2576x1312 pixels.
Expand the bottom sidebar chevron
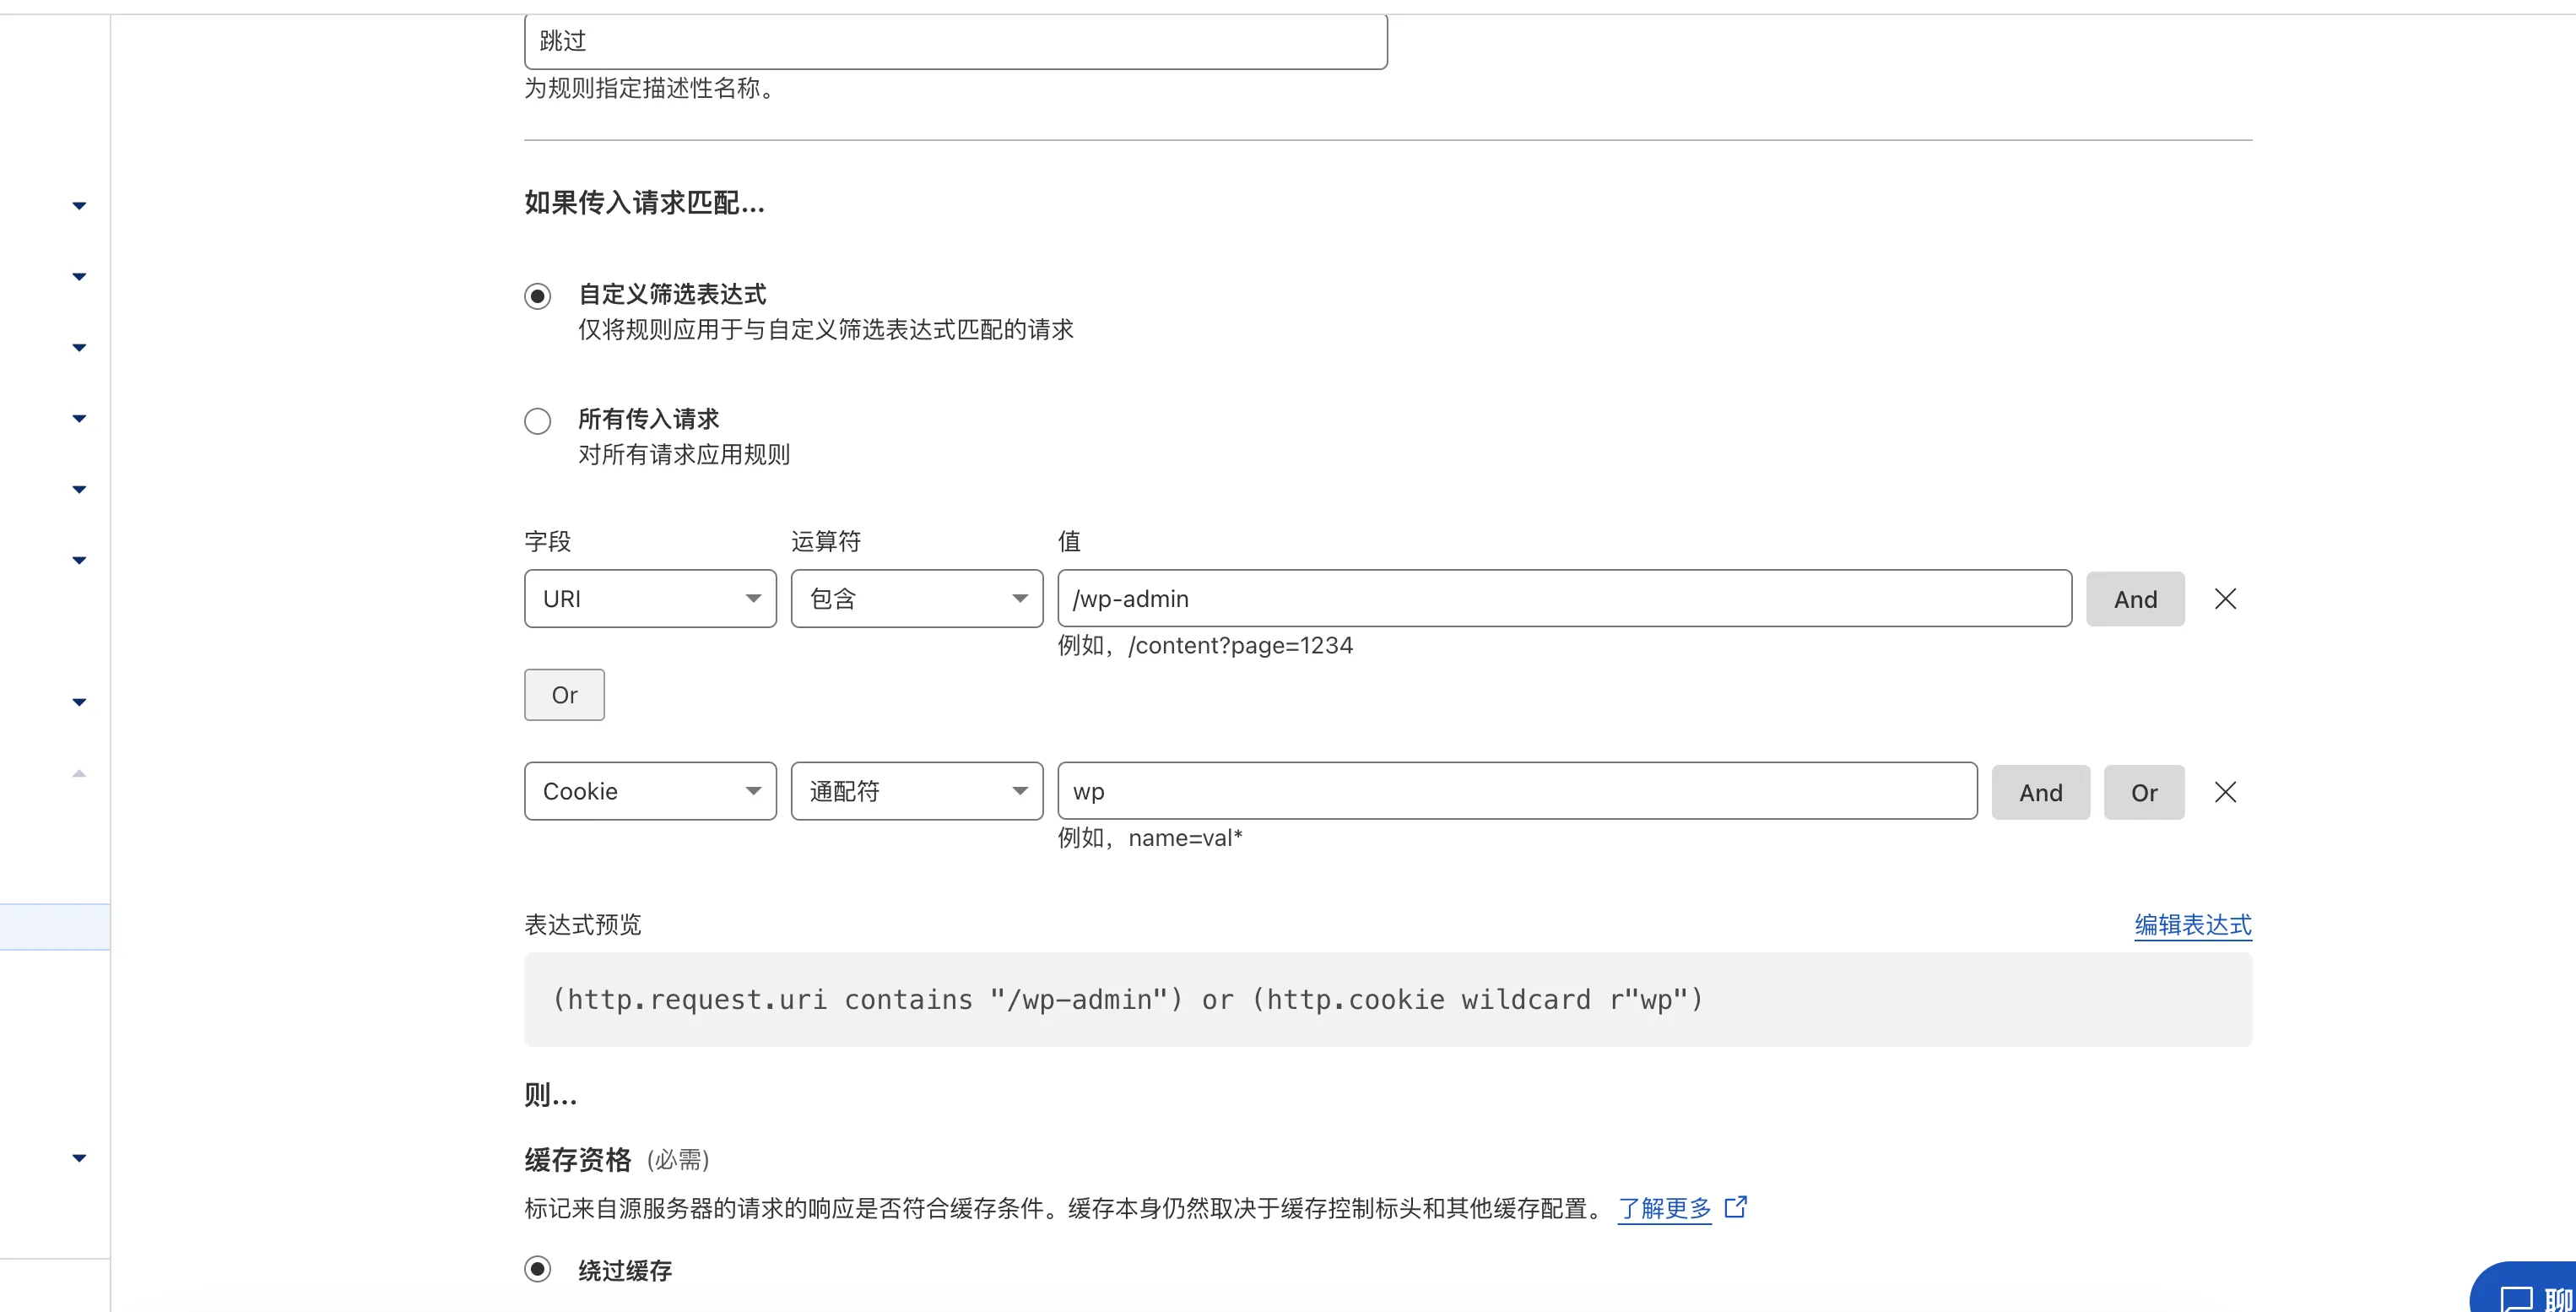click(x=79, y=1158)
